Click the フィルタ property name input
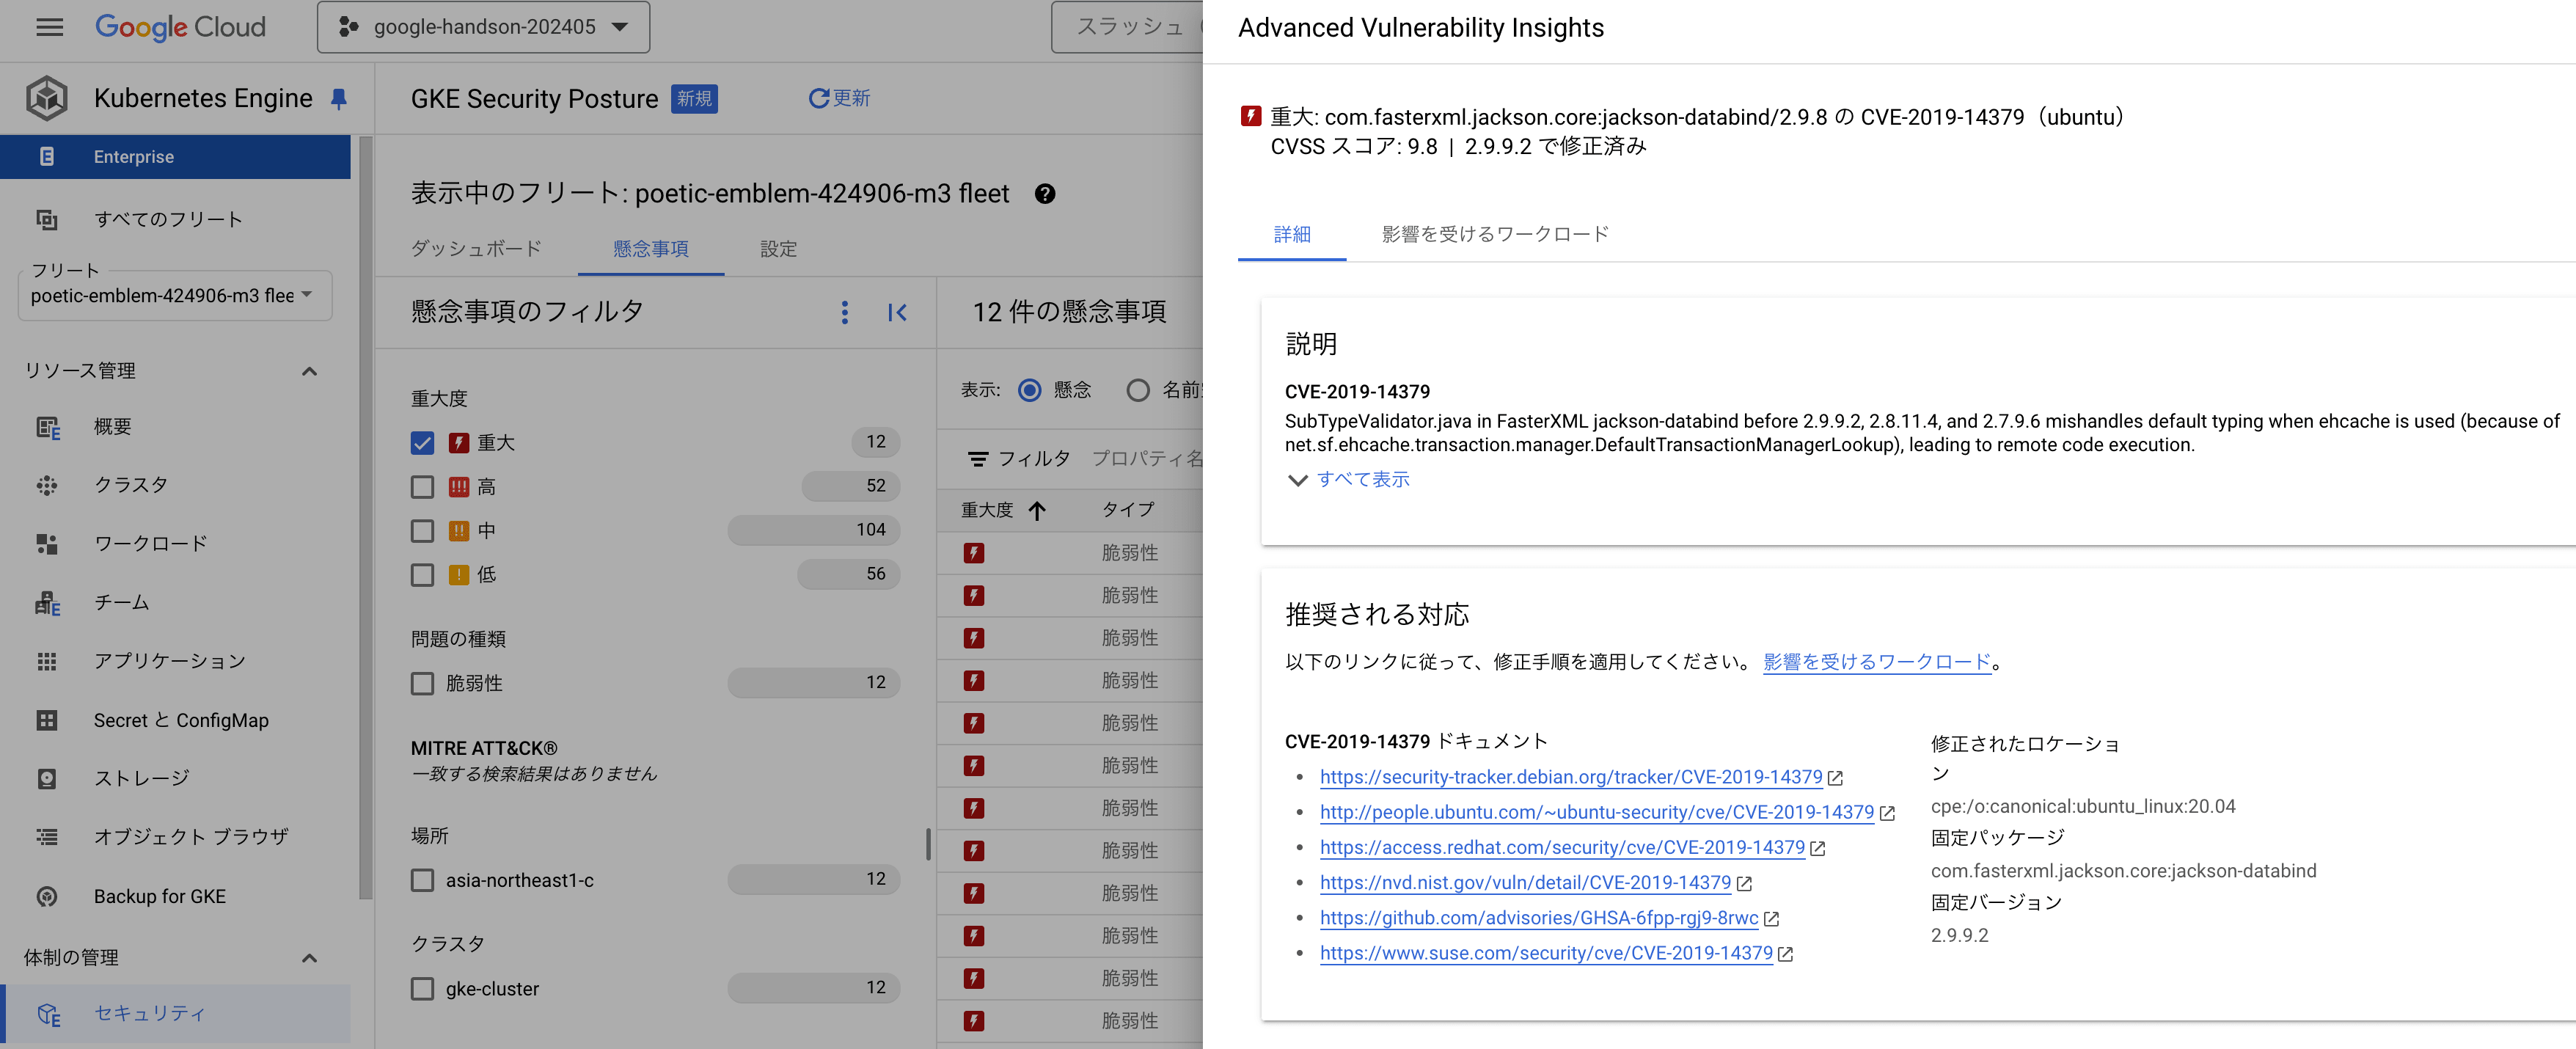This screenshot has width=2576, height=1049. tap(1147, 459)
